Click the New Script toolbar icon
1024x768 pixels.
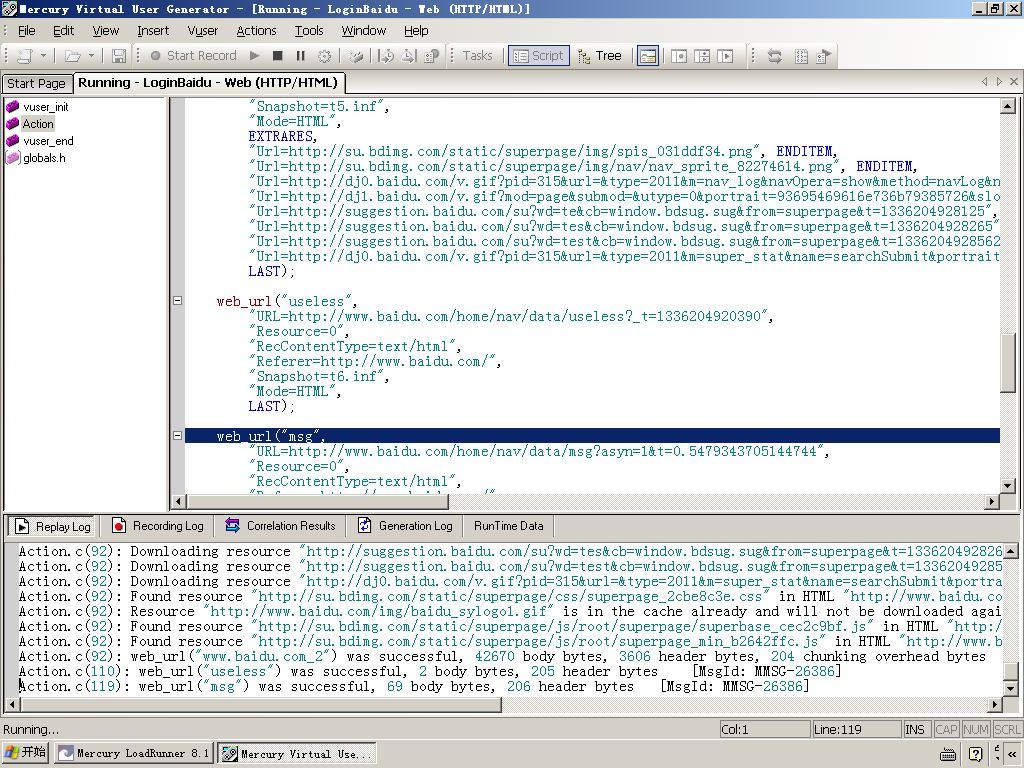coord(24,56)
